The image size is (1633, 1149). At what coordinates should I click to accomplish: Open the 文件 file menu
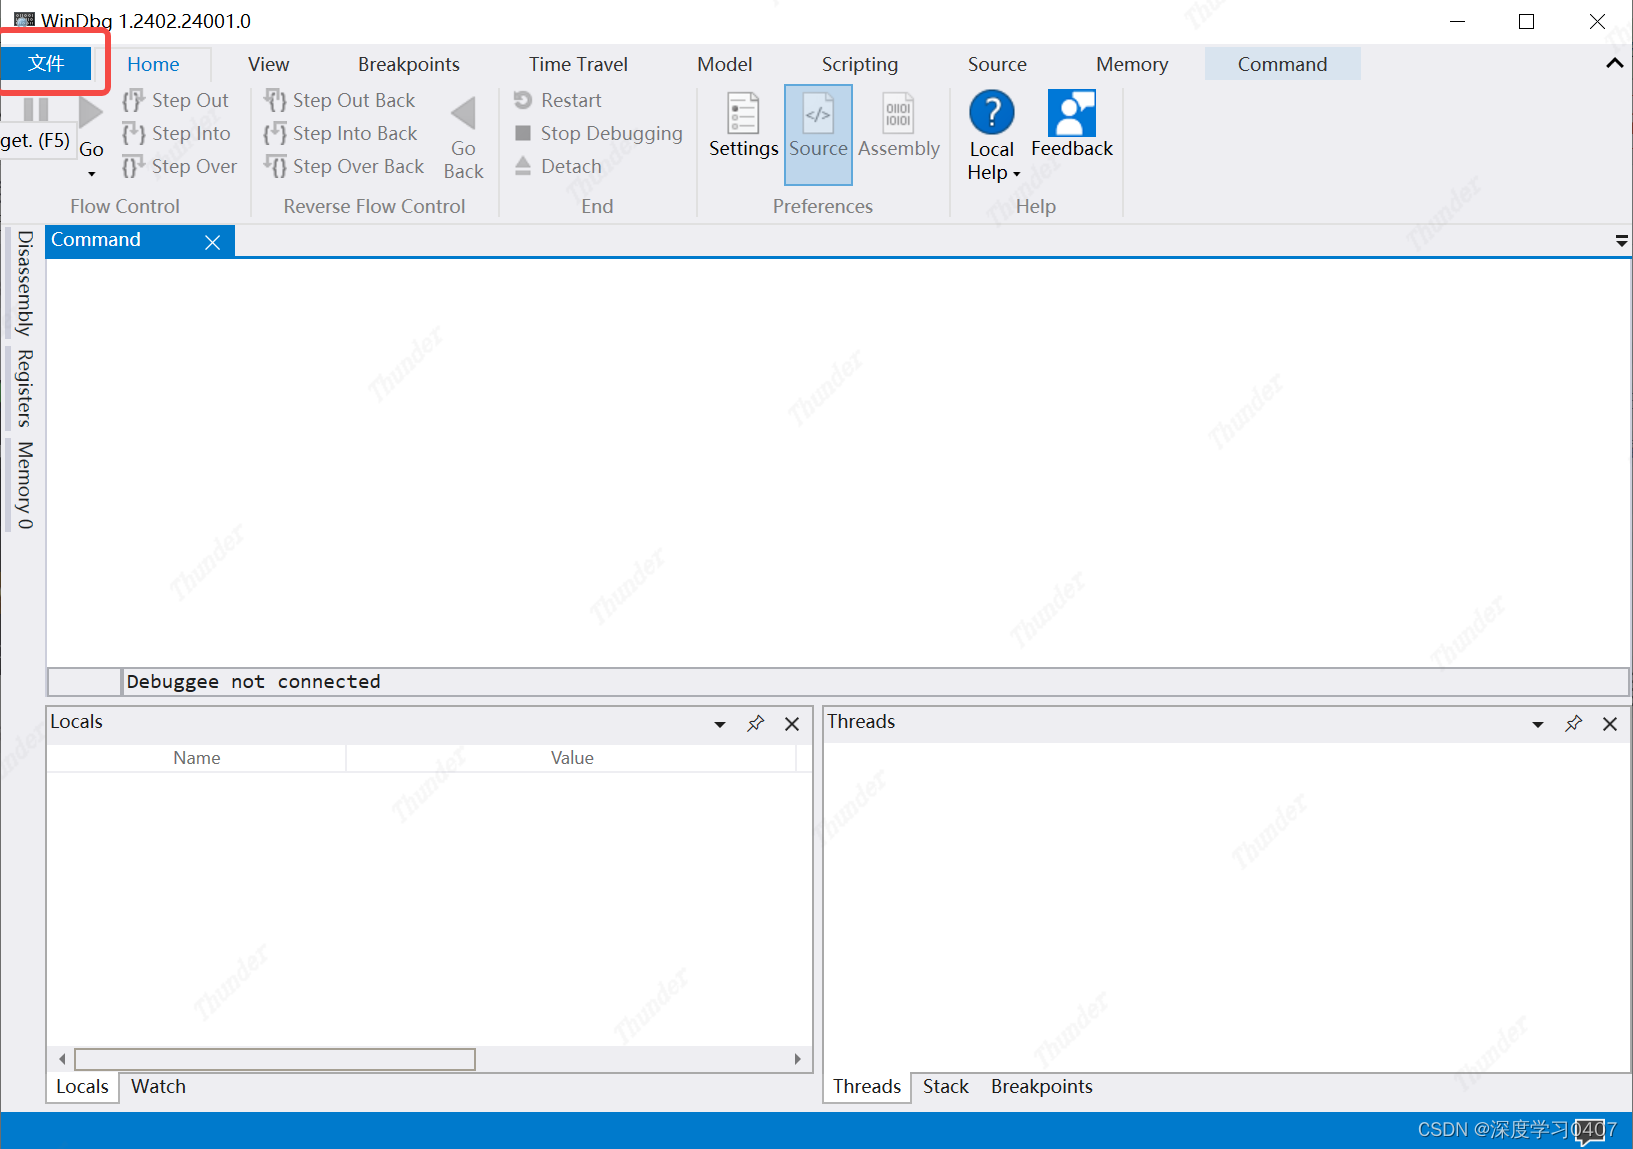pos(46,64)
